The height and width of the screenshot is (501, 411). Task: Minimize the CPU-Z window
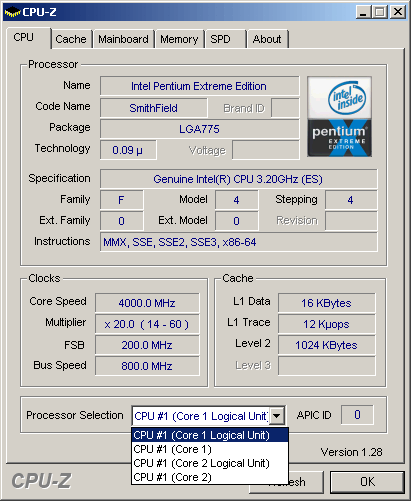[x=363, y=12]
